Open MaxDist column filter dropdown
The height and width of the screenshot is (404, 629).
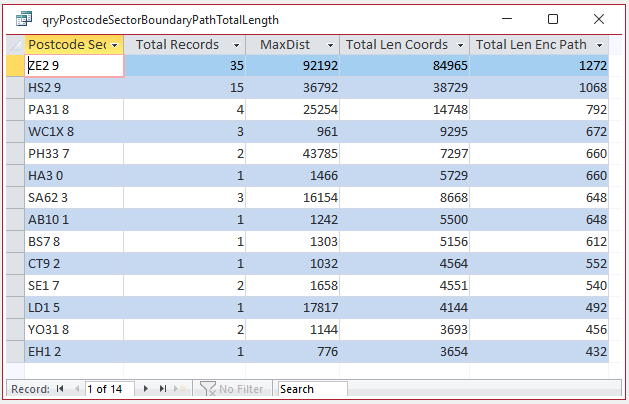[331, 45]
